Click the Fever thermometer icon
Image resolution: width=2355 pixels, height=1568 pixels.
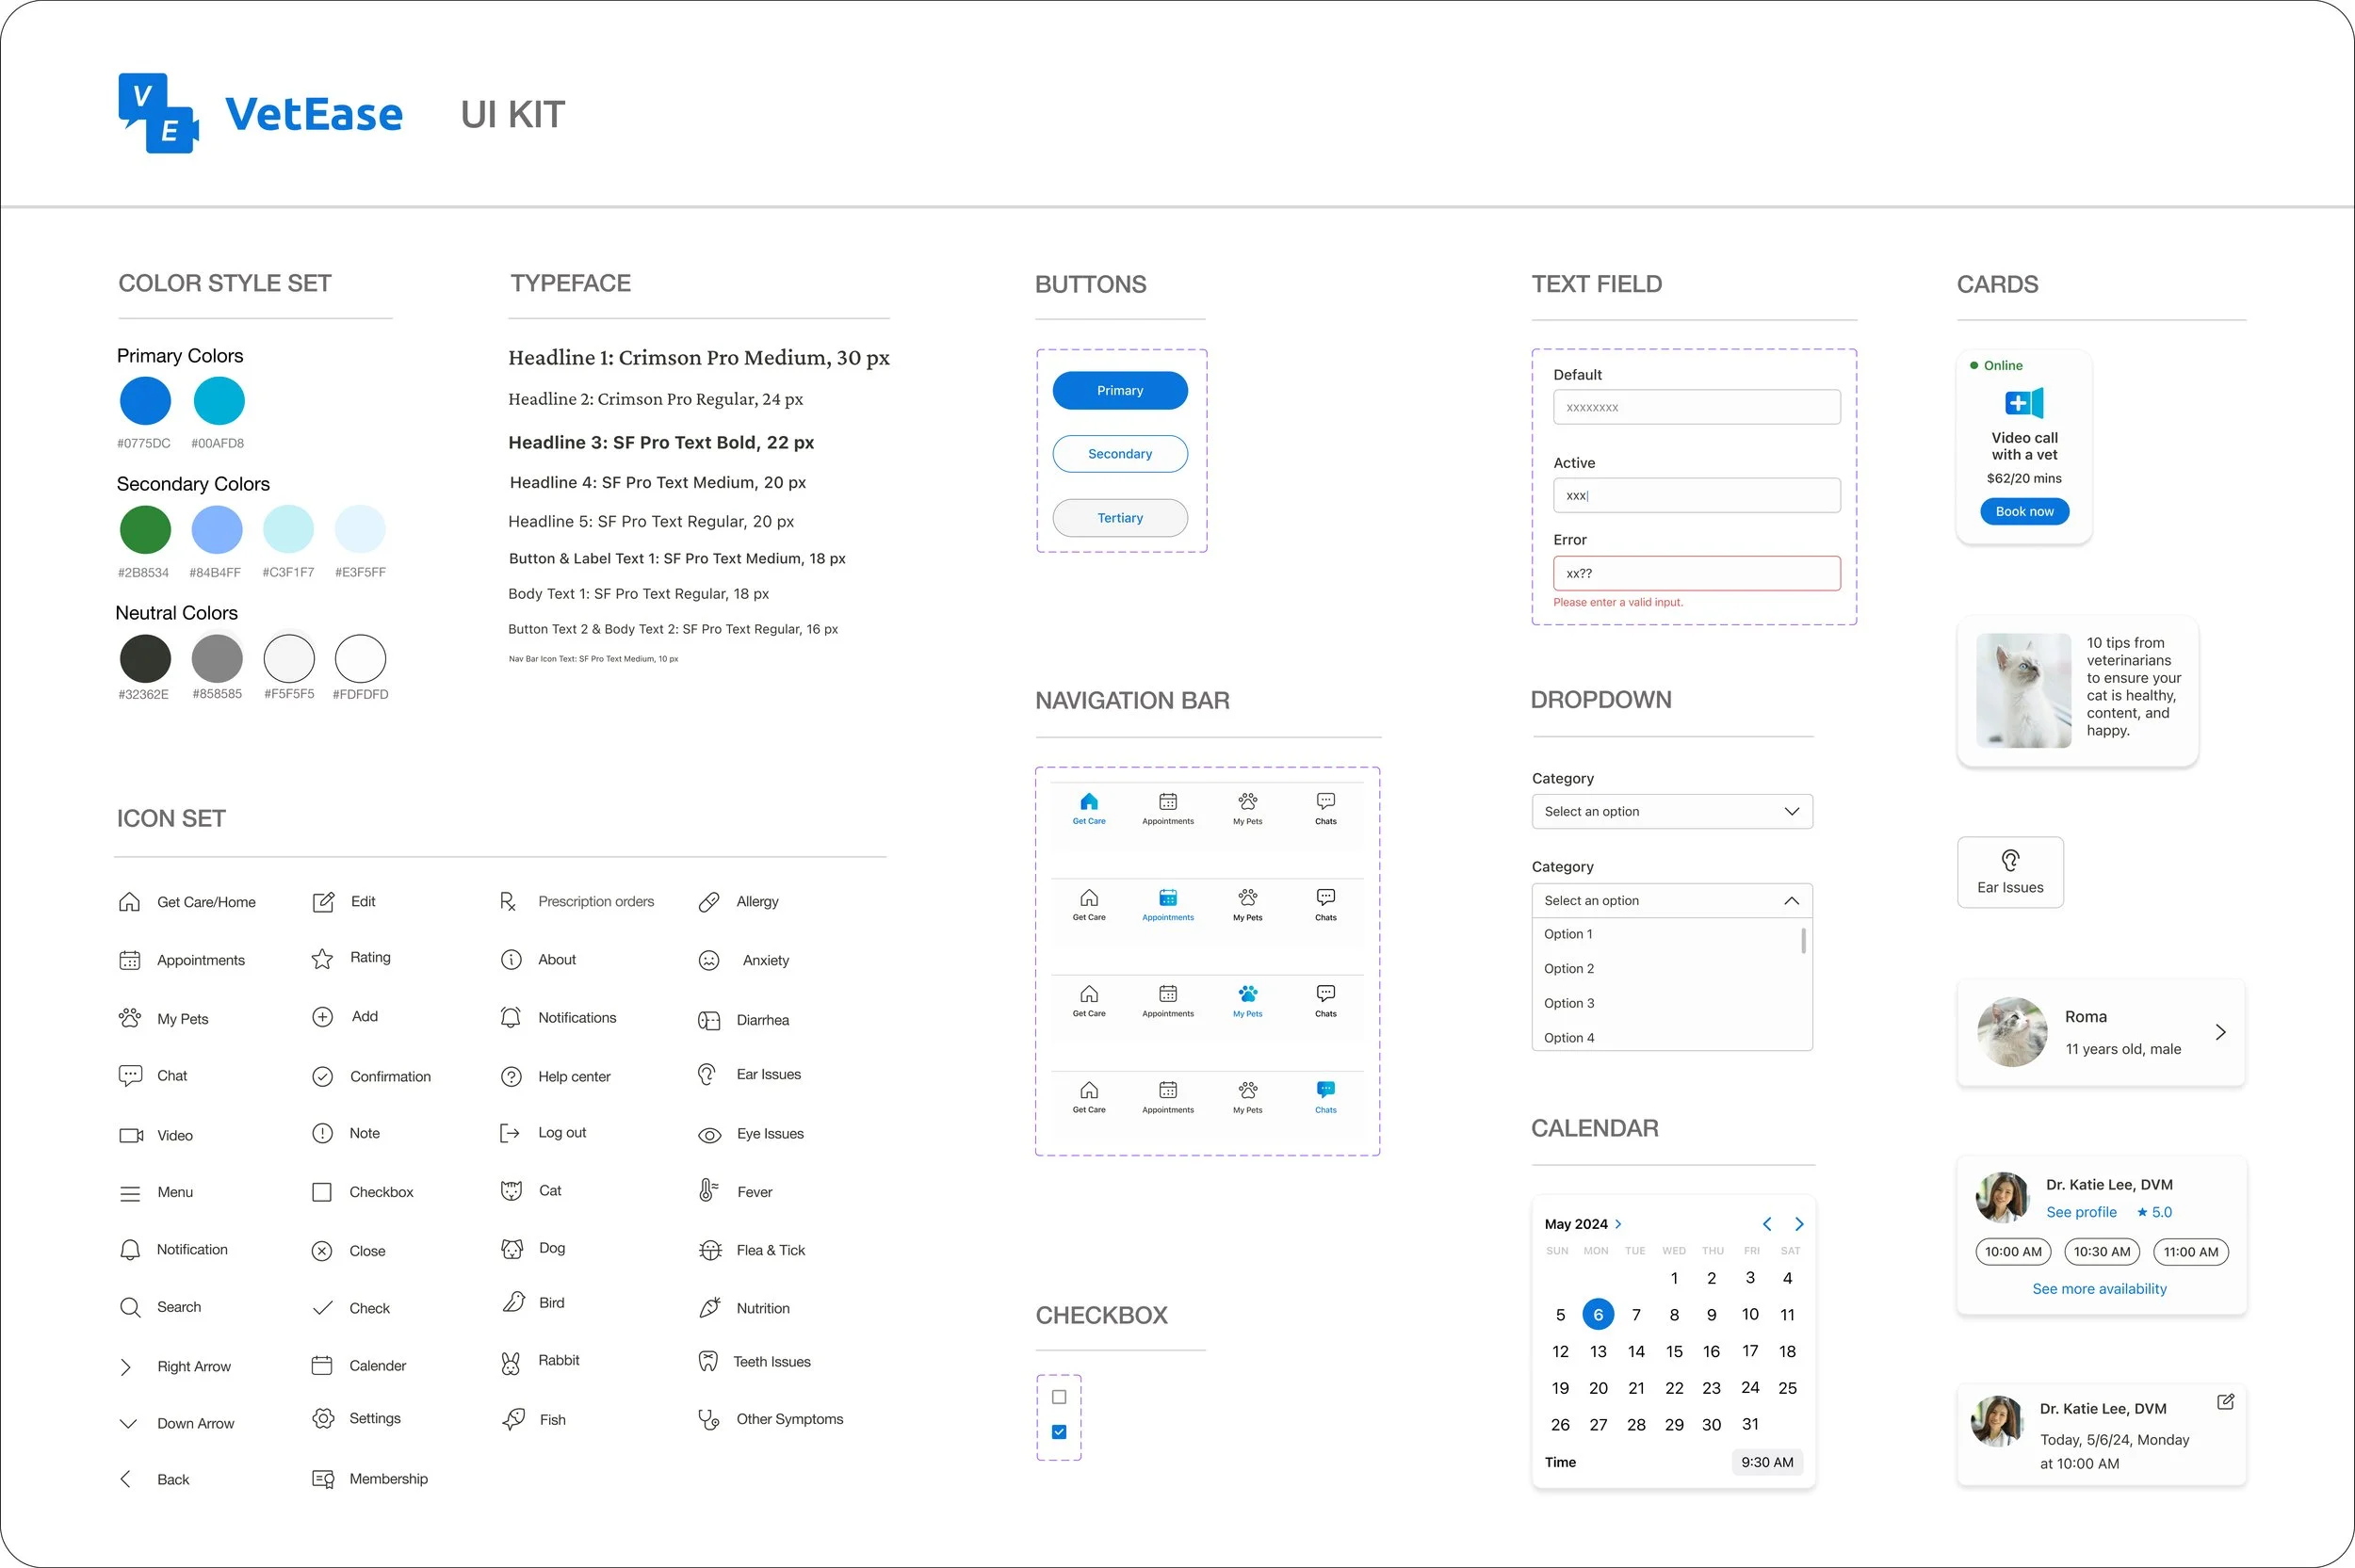(708, 1191)
